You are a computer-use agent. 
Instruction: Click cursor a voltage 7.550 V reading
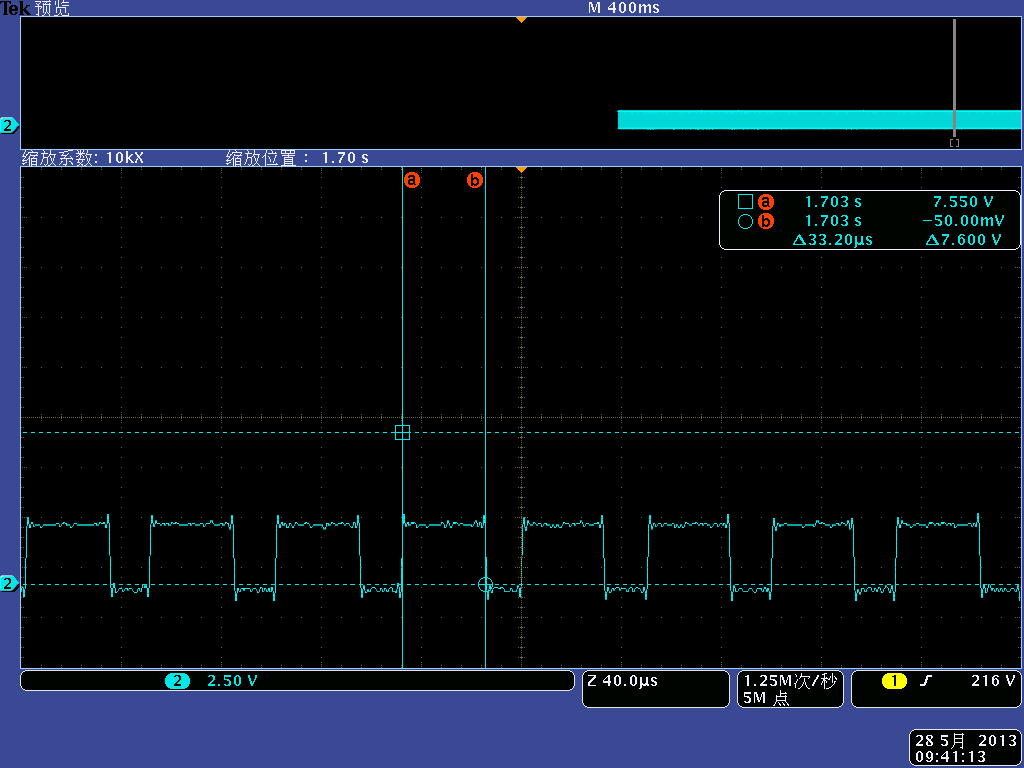click(963, 202)
